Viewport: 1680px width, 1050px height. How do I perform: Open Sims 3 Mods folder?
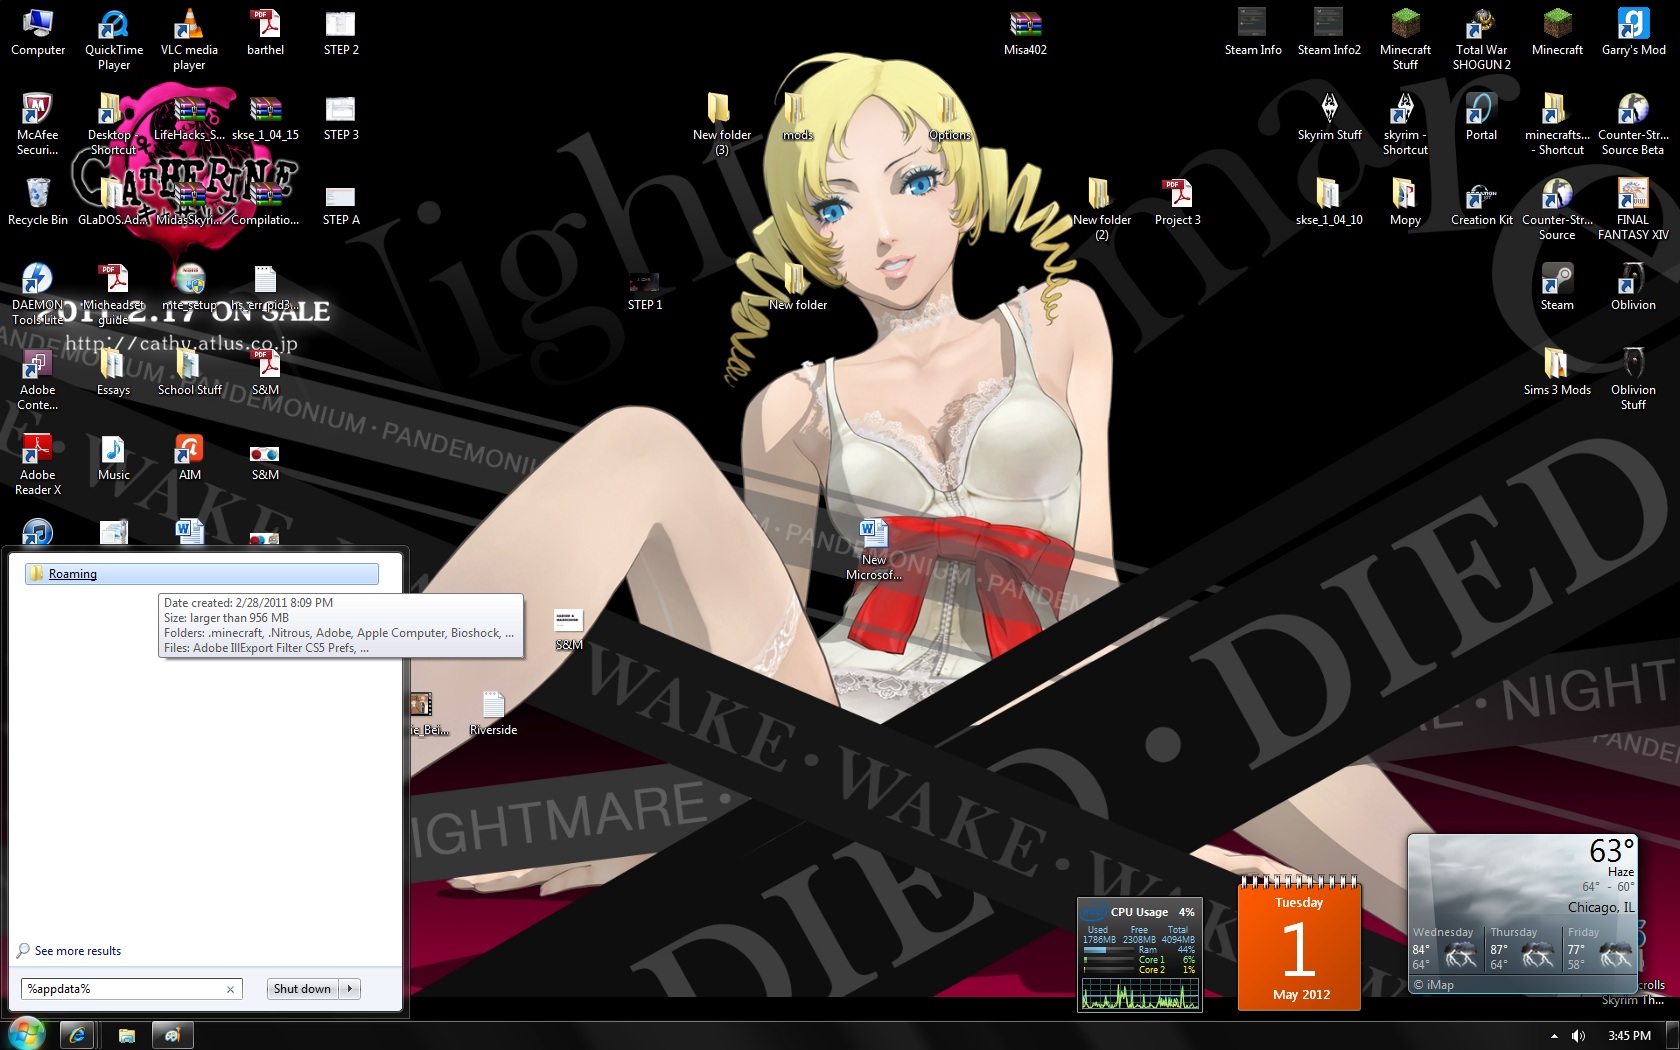coord(1557,372)
